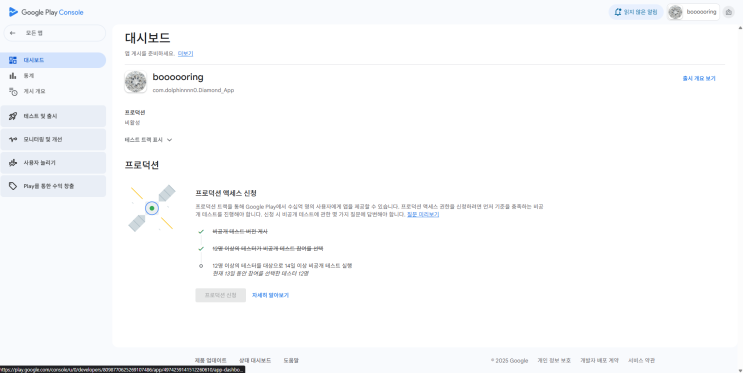Open 개인 정보 보호 footer link
The width and height of the screenshot is (743, 373).
(x=554, y=361)
